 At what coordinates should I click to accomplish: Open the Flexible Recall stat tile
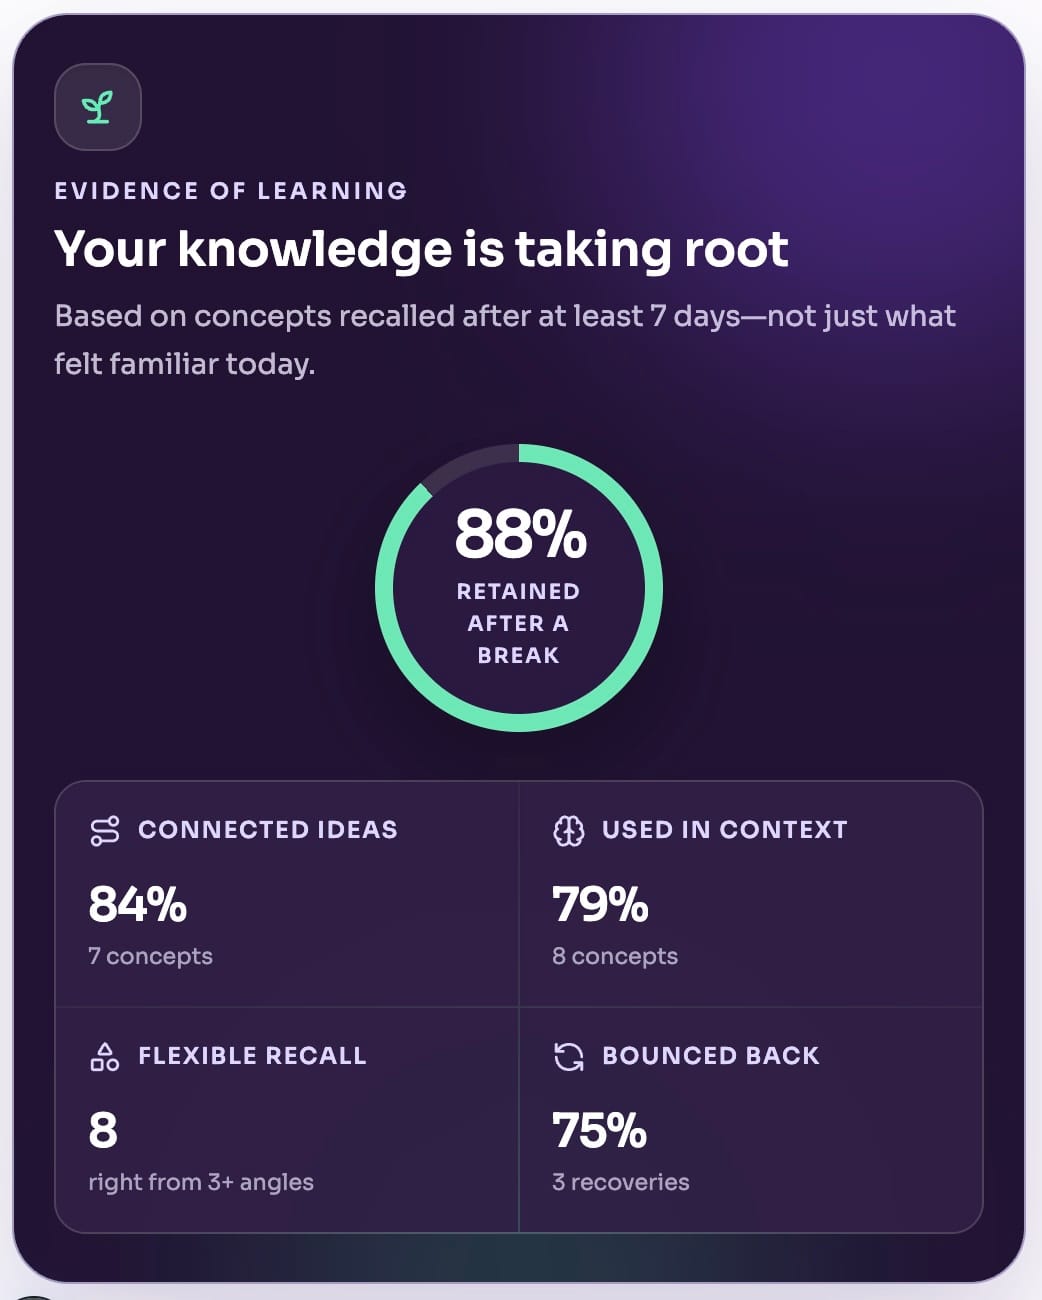point(287,1120)
